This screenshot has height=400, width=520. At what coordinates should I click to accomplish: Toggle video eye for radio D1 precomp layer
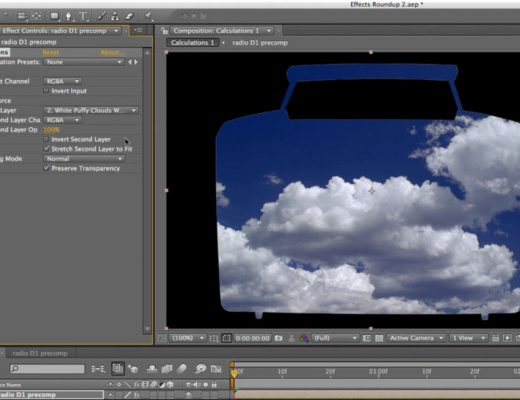(x=189, y=395)
